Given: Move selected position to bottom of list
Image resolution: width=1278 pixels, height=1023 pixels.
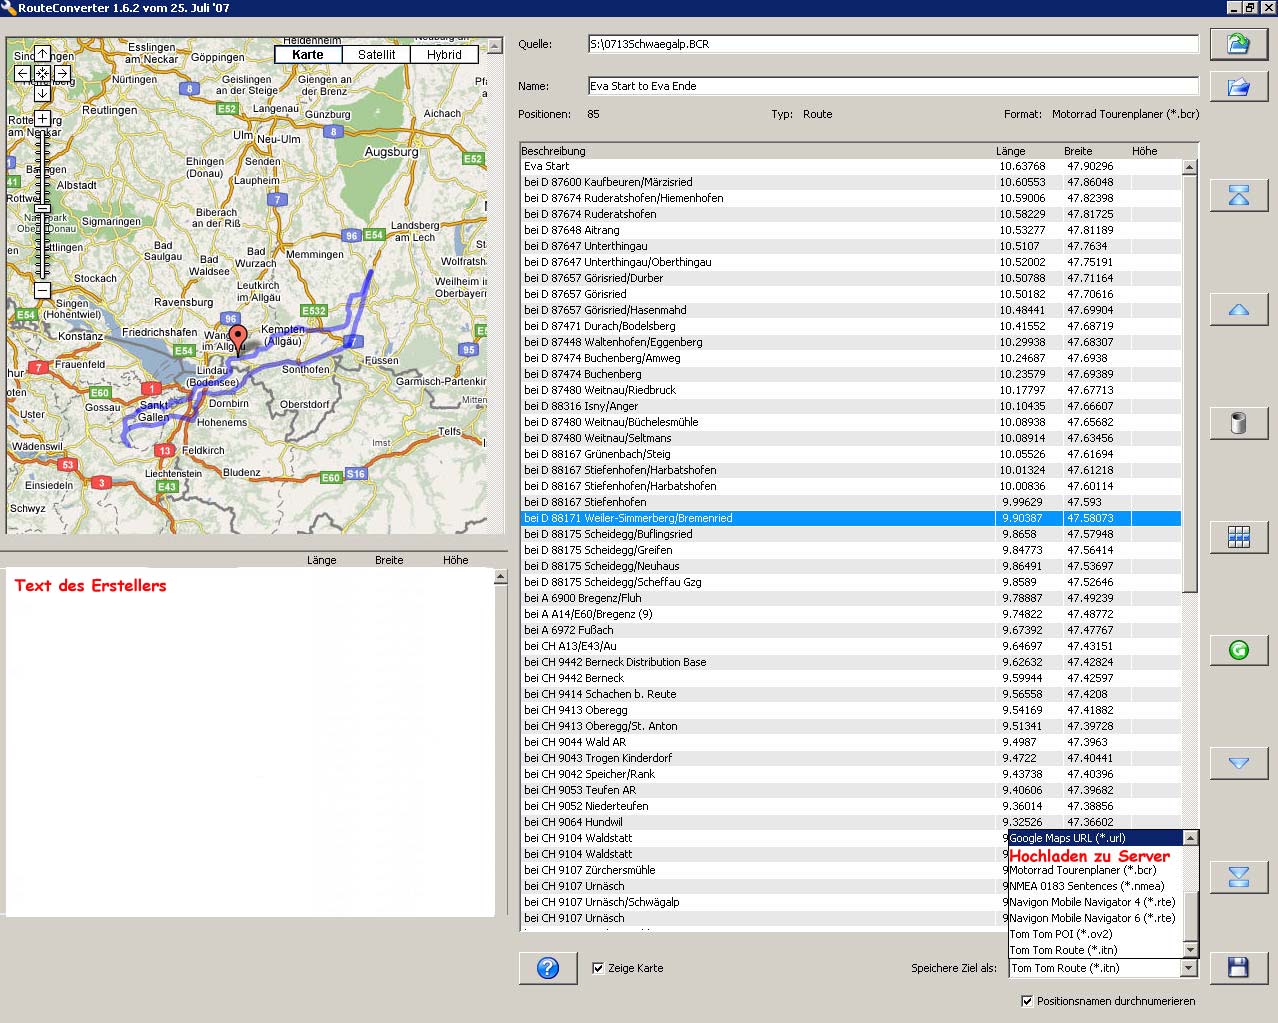Looking at the screenshot, I should tap(1238, 877).
